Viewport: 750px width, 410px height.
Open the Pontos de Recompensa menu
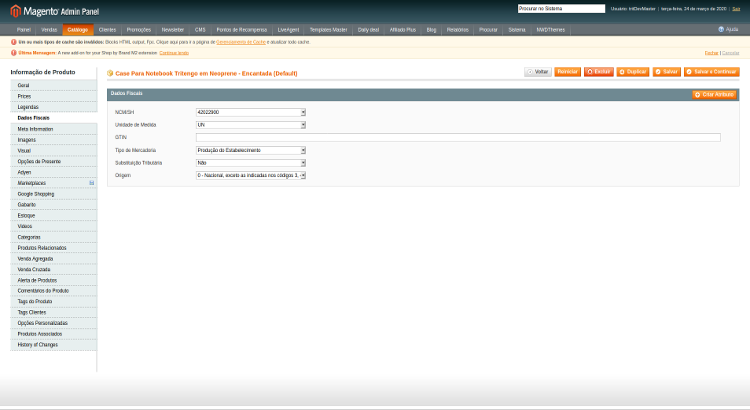click(x=242, y=30)
